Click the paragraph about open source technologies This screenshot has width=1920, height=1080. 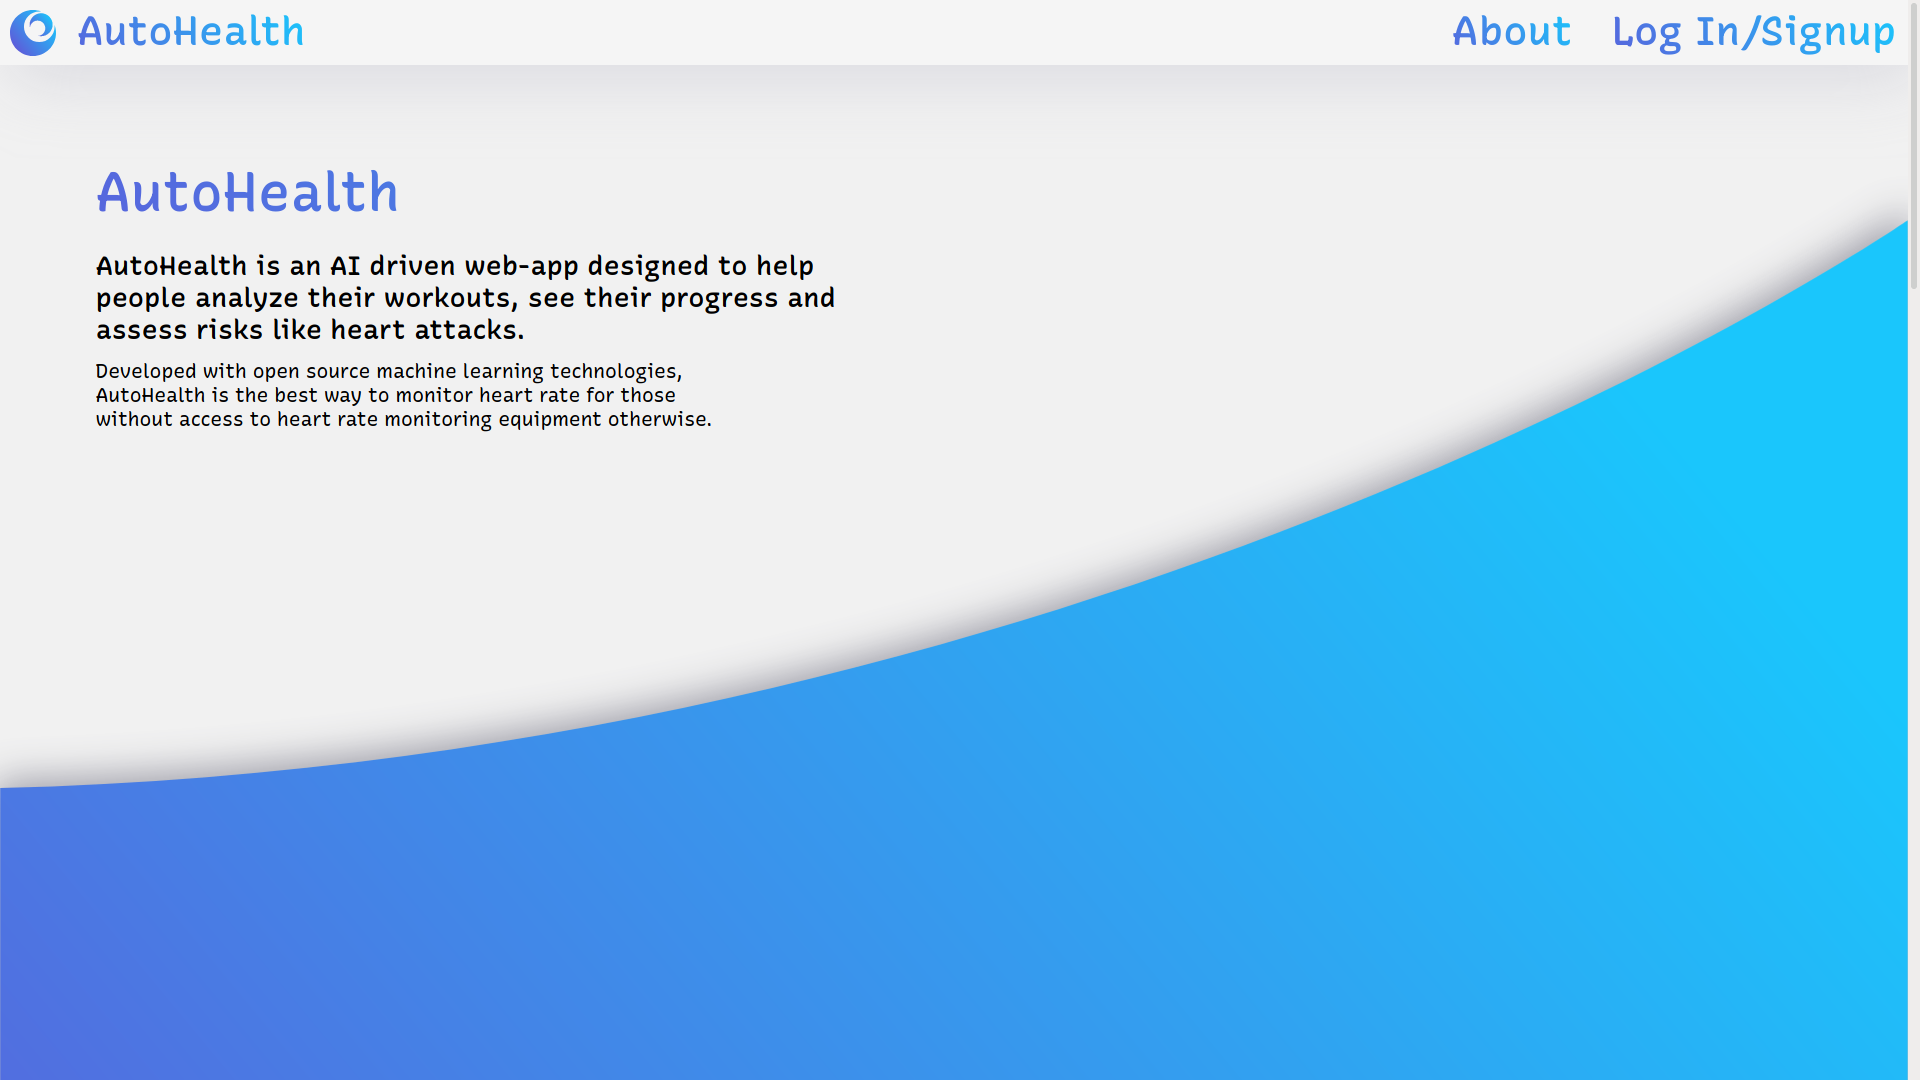point(403,395)
